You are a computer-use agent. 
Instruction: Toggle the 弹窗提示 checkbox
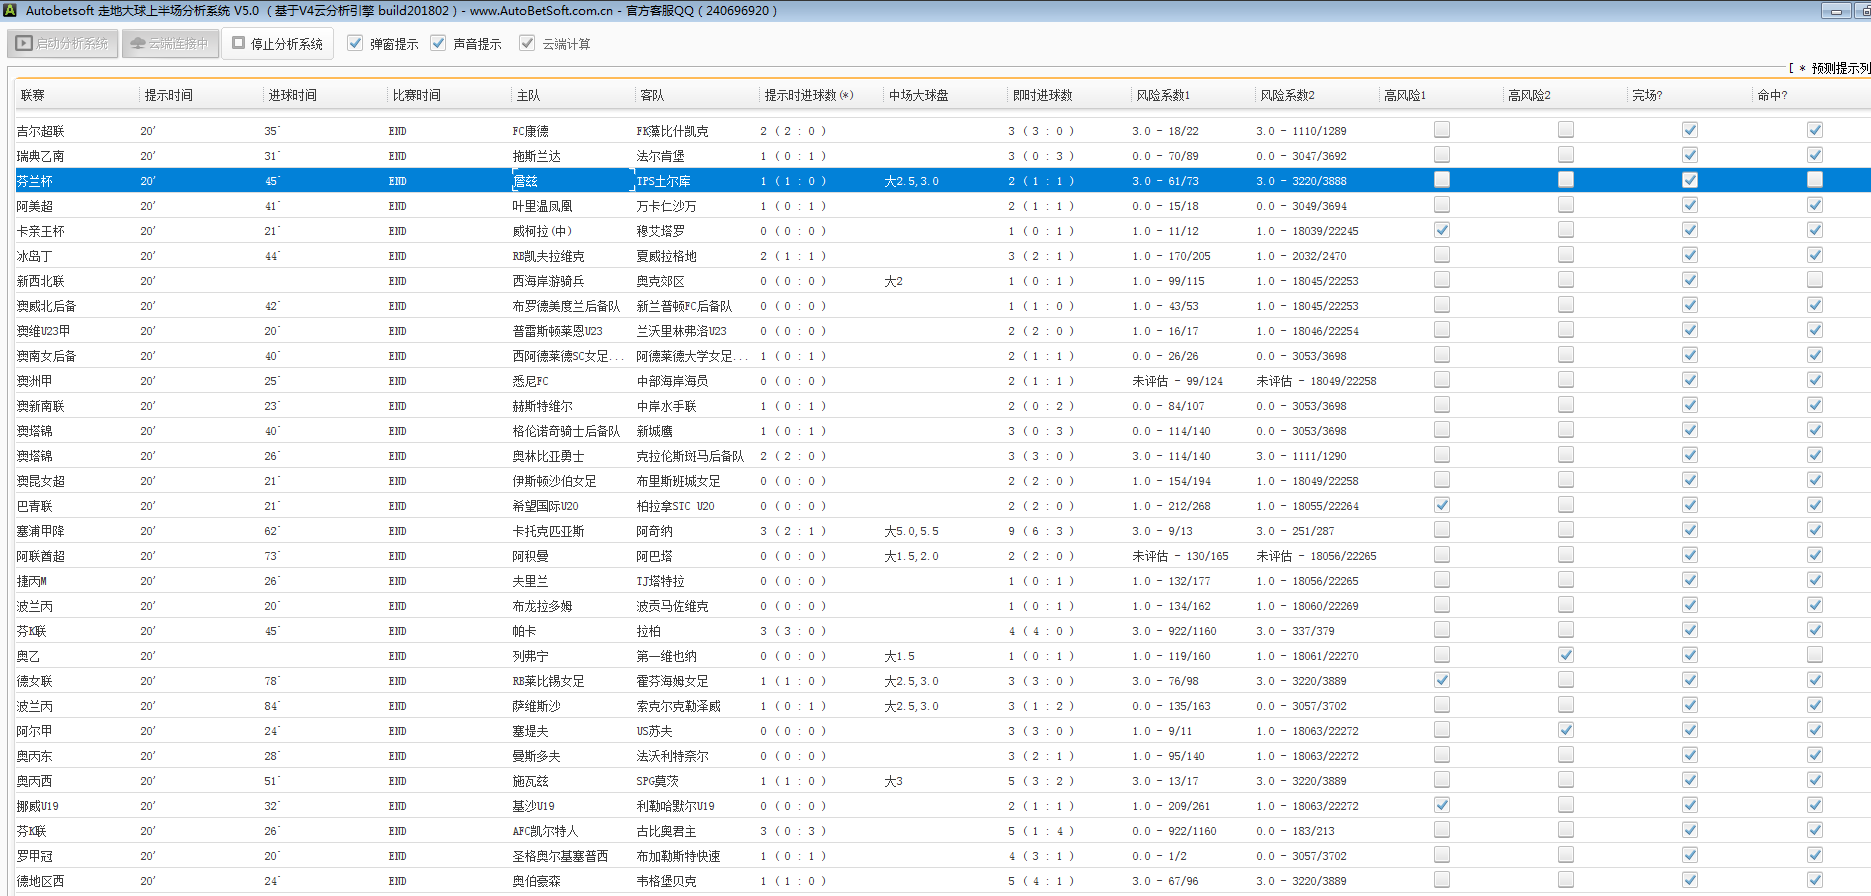pyautogui.click(x=355, y=43)
